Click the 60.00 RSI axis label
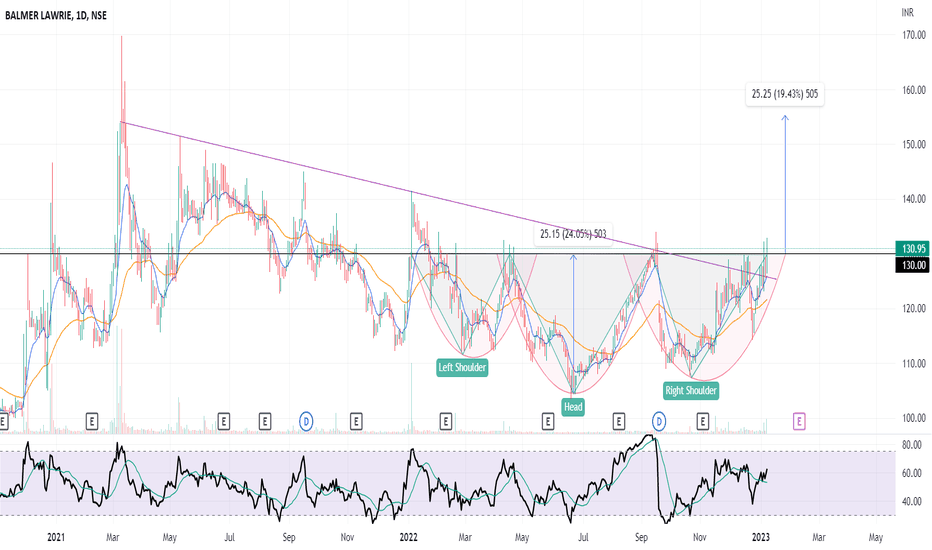The width and height of the screenshot is (932, 550). point(912,473)
